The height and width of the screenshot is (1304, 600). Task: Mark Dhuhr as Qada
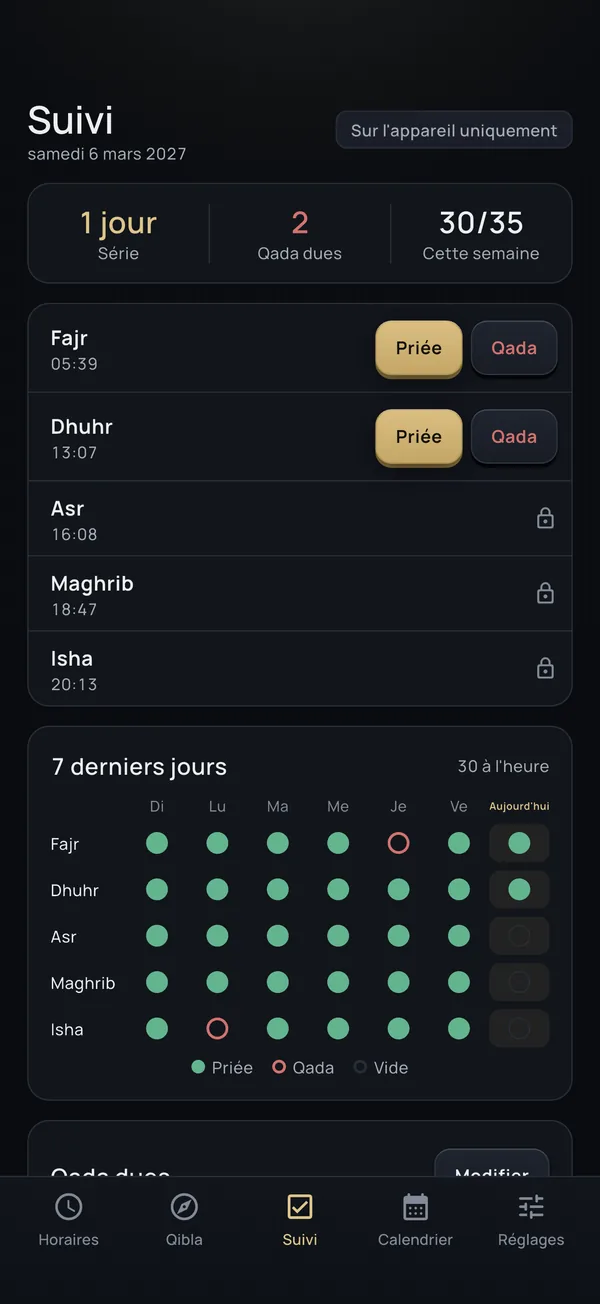514,436
